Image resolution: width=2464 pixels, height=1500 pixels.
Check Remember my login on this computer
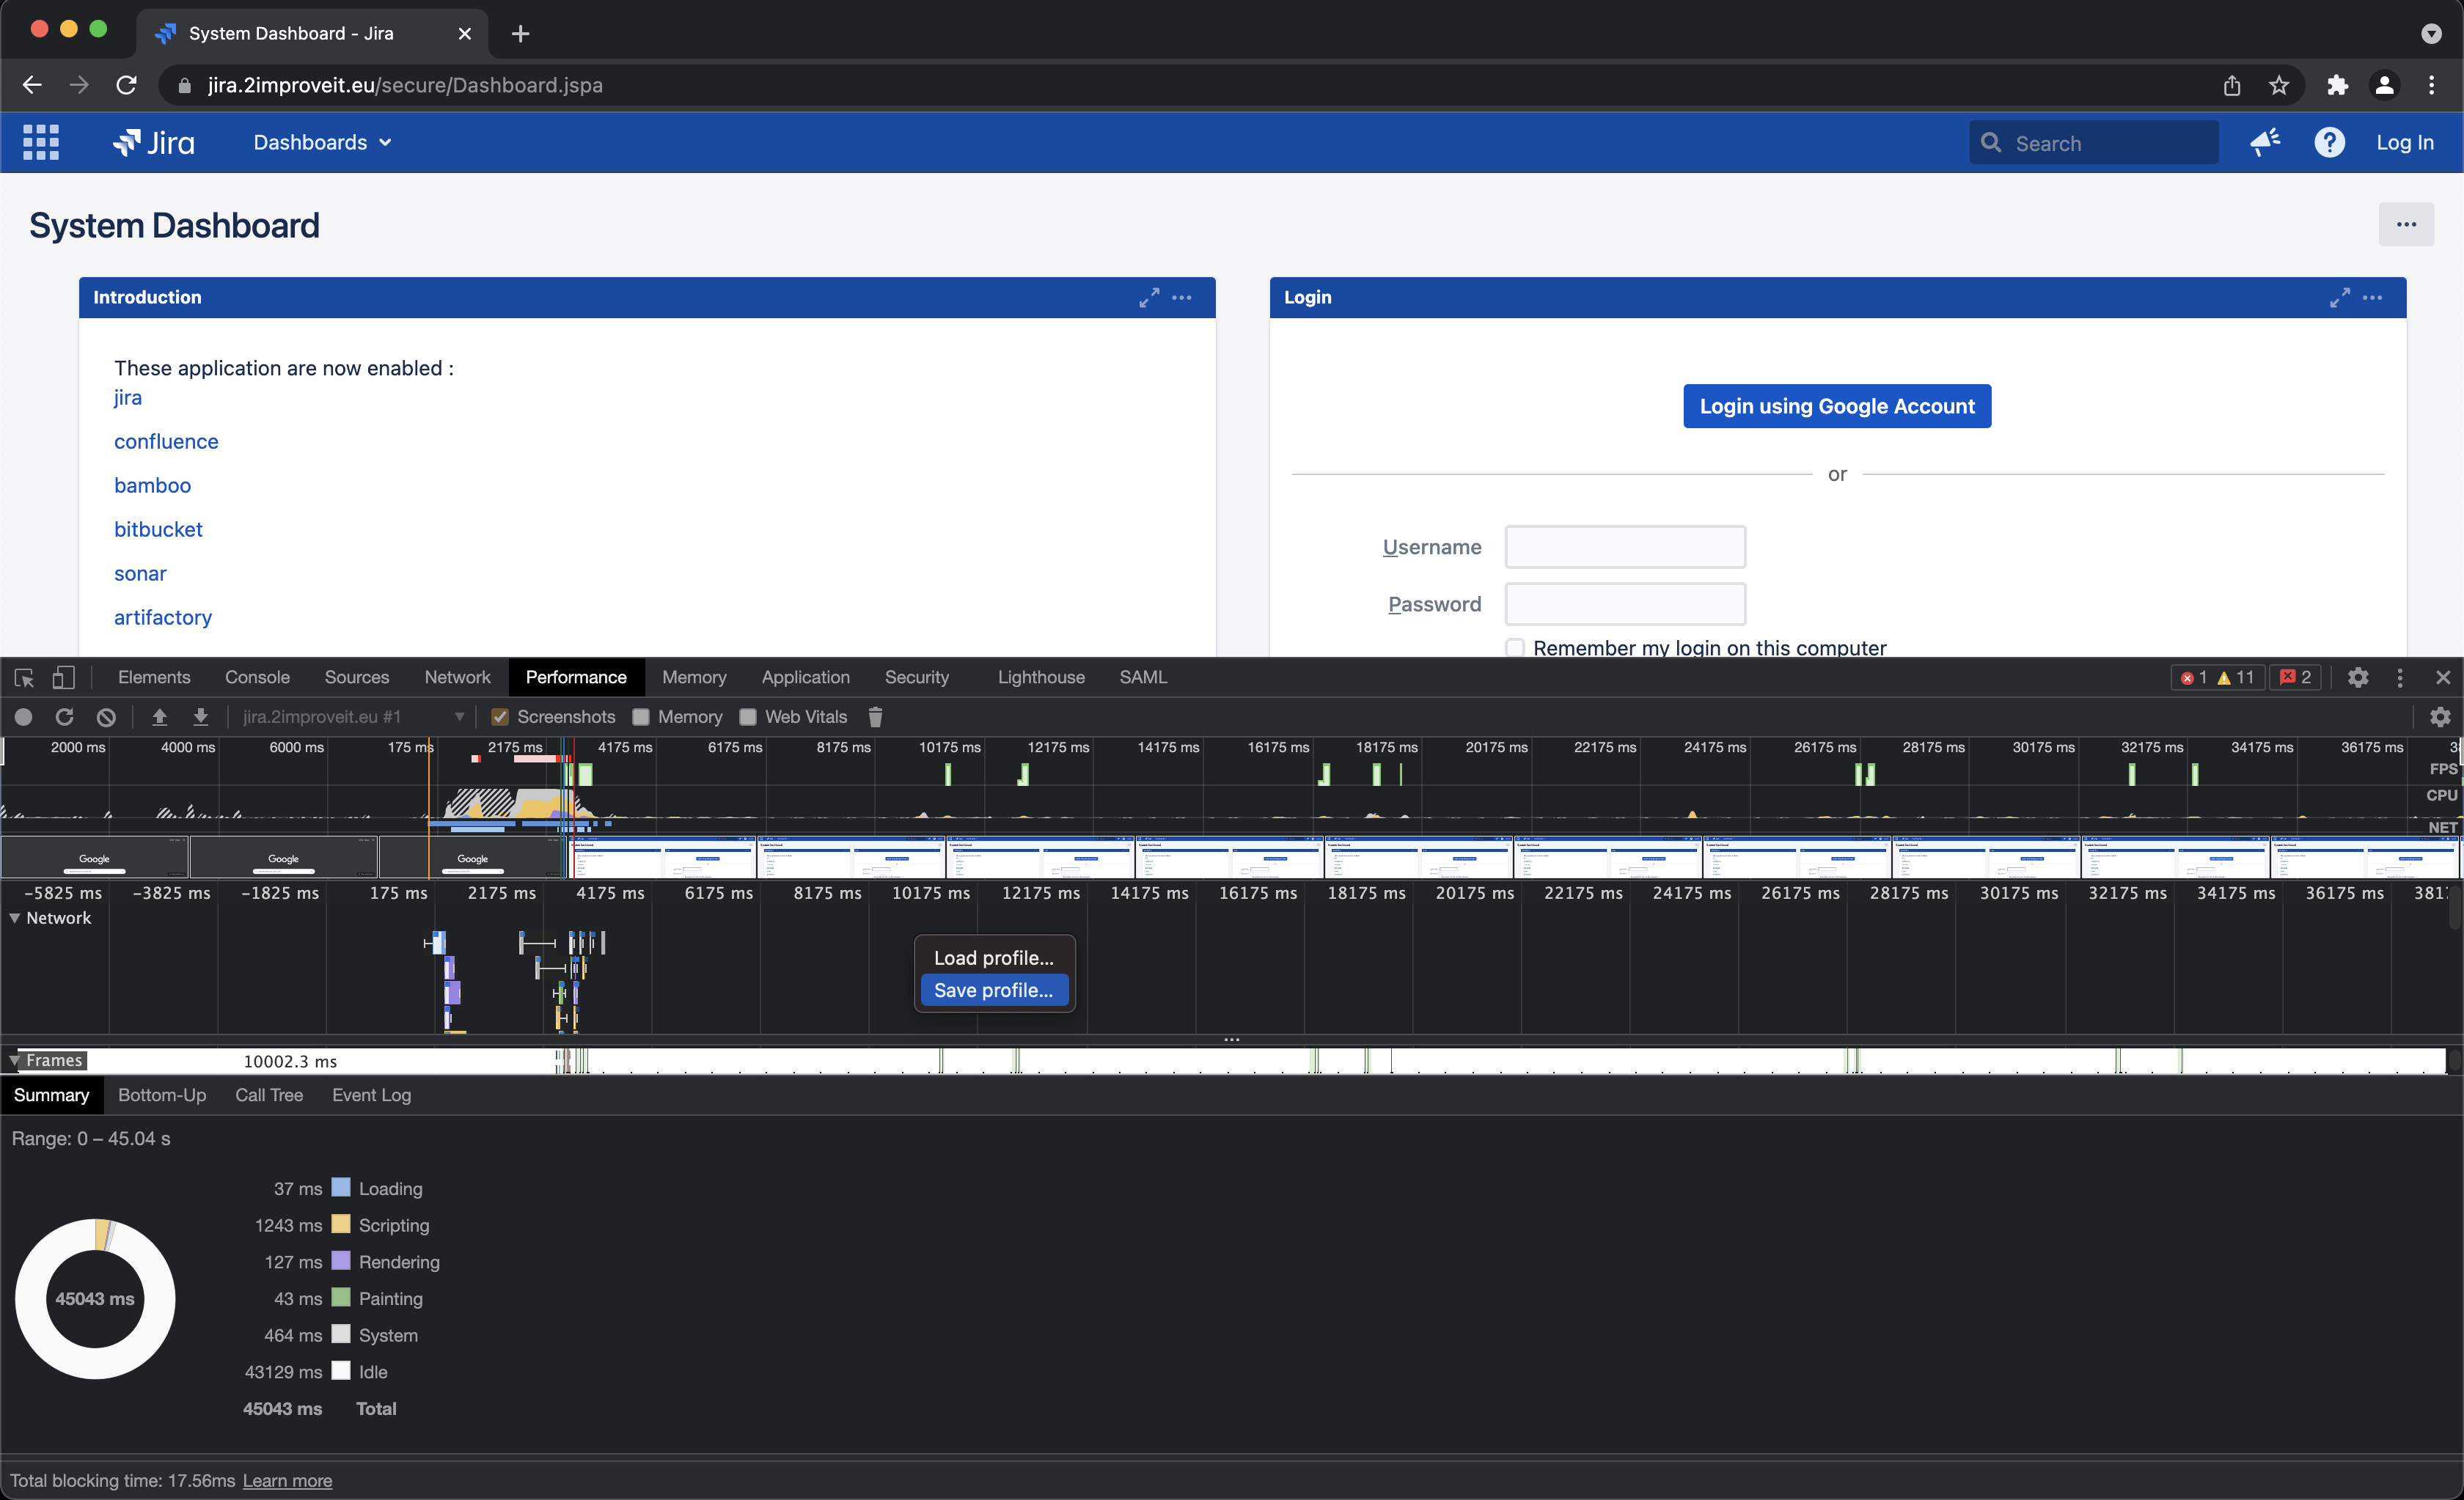click(x=1516, y=647)
